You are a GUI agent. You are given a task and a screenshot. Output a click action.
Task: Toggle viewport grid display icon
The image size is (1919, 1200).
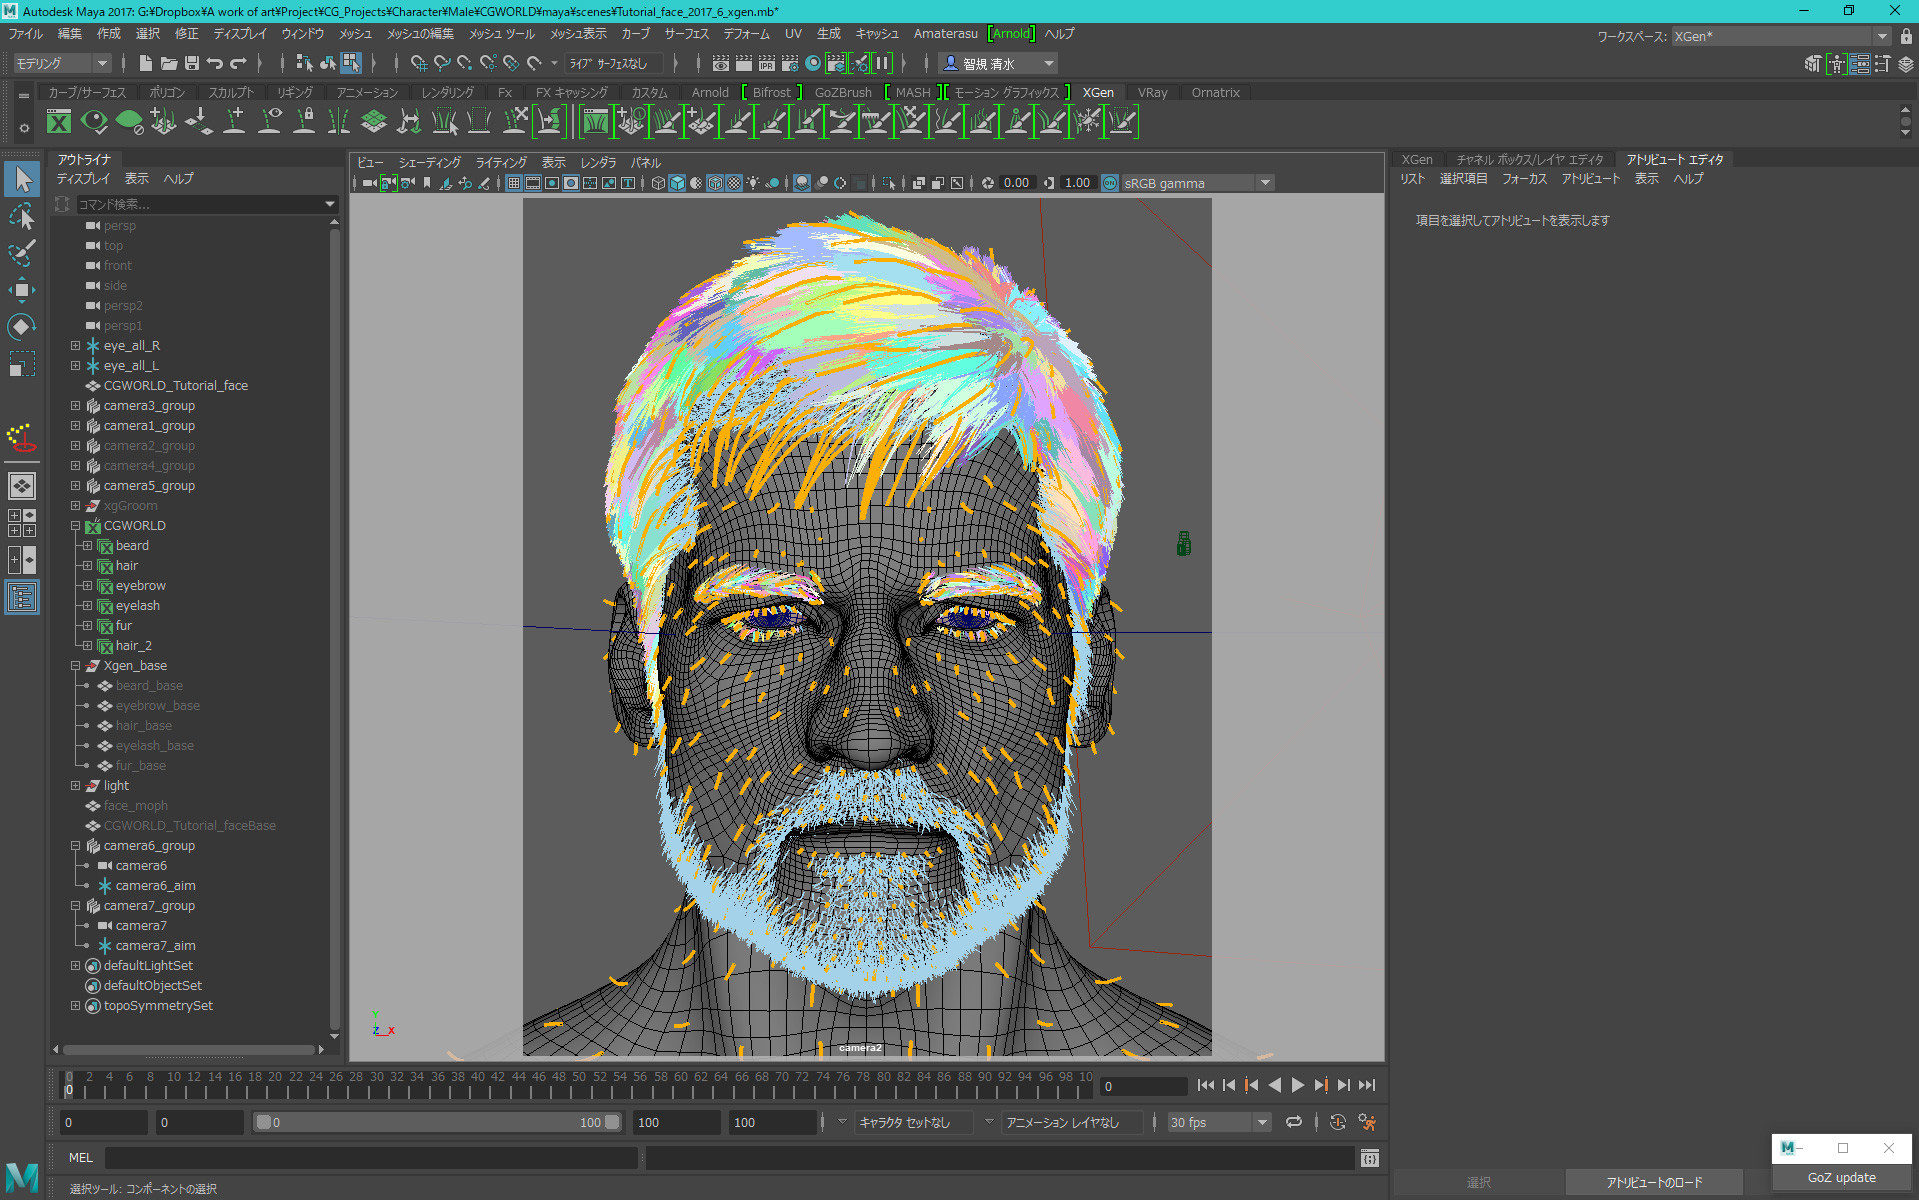click(x=513, y=183)
